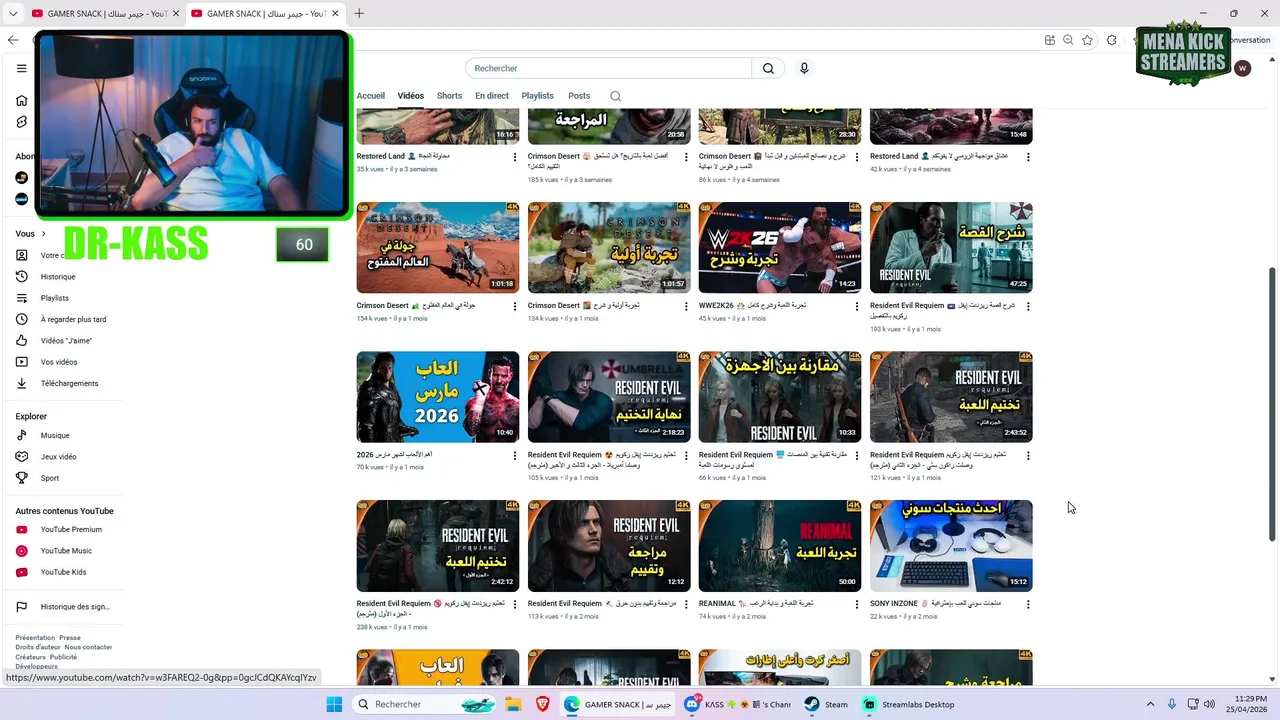
Task: Go to YouTube Home icon in mini sidebar
Action: tap(21, 100)
